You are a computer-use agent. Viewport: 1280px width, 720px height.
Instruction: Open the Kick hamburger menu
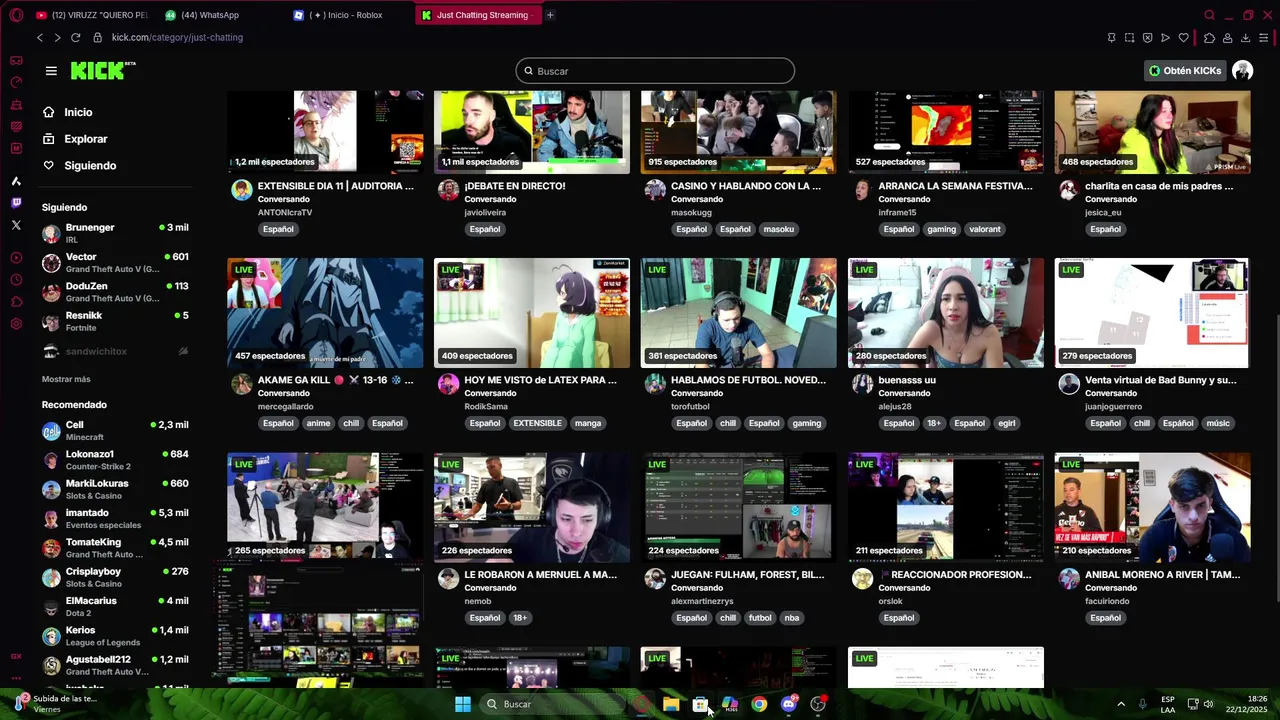point(51,71)
